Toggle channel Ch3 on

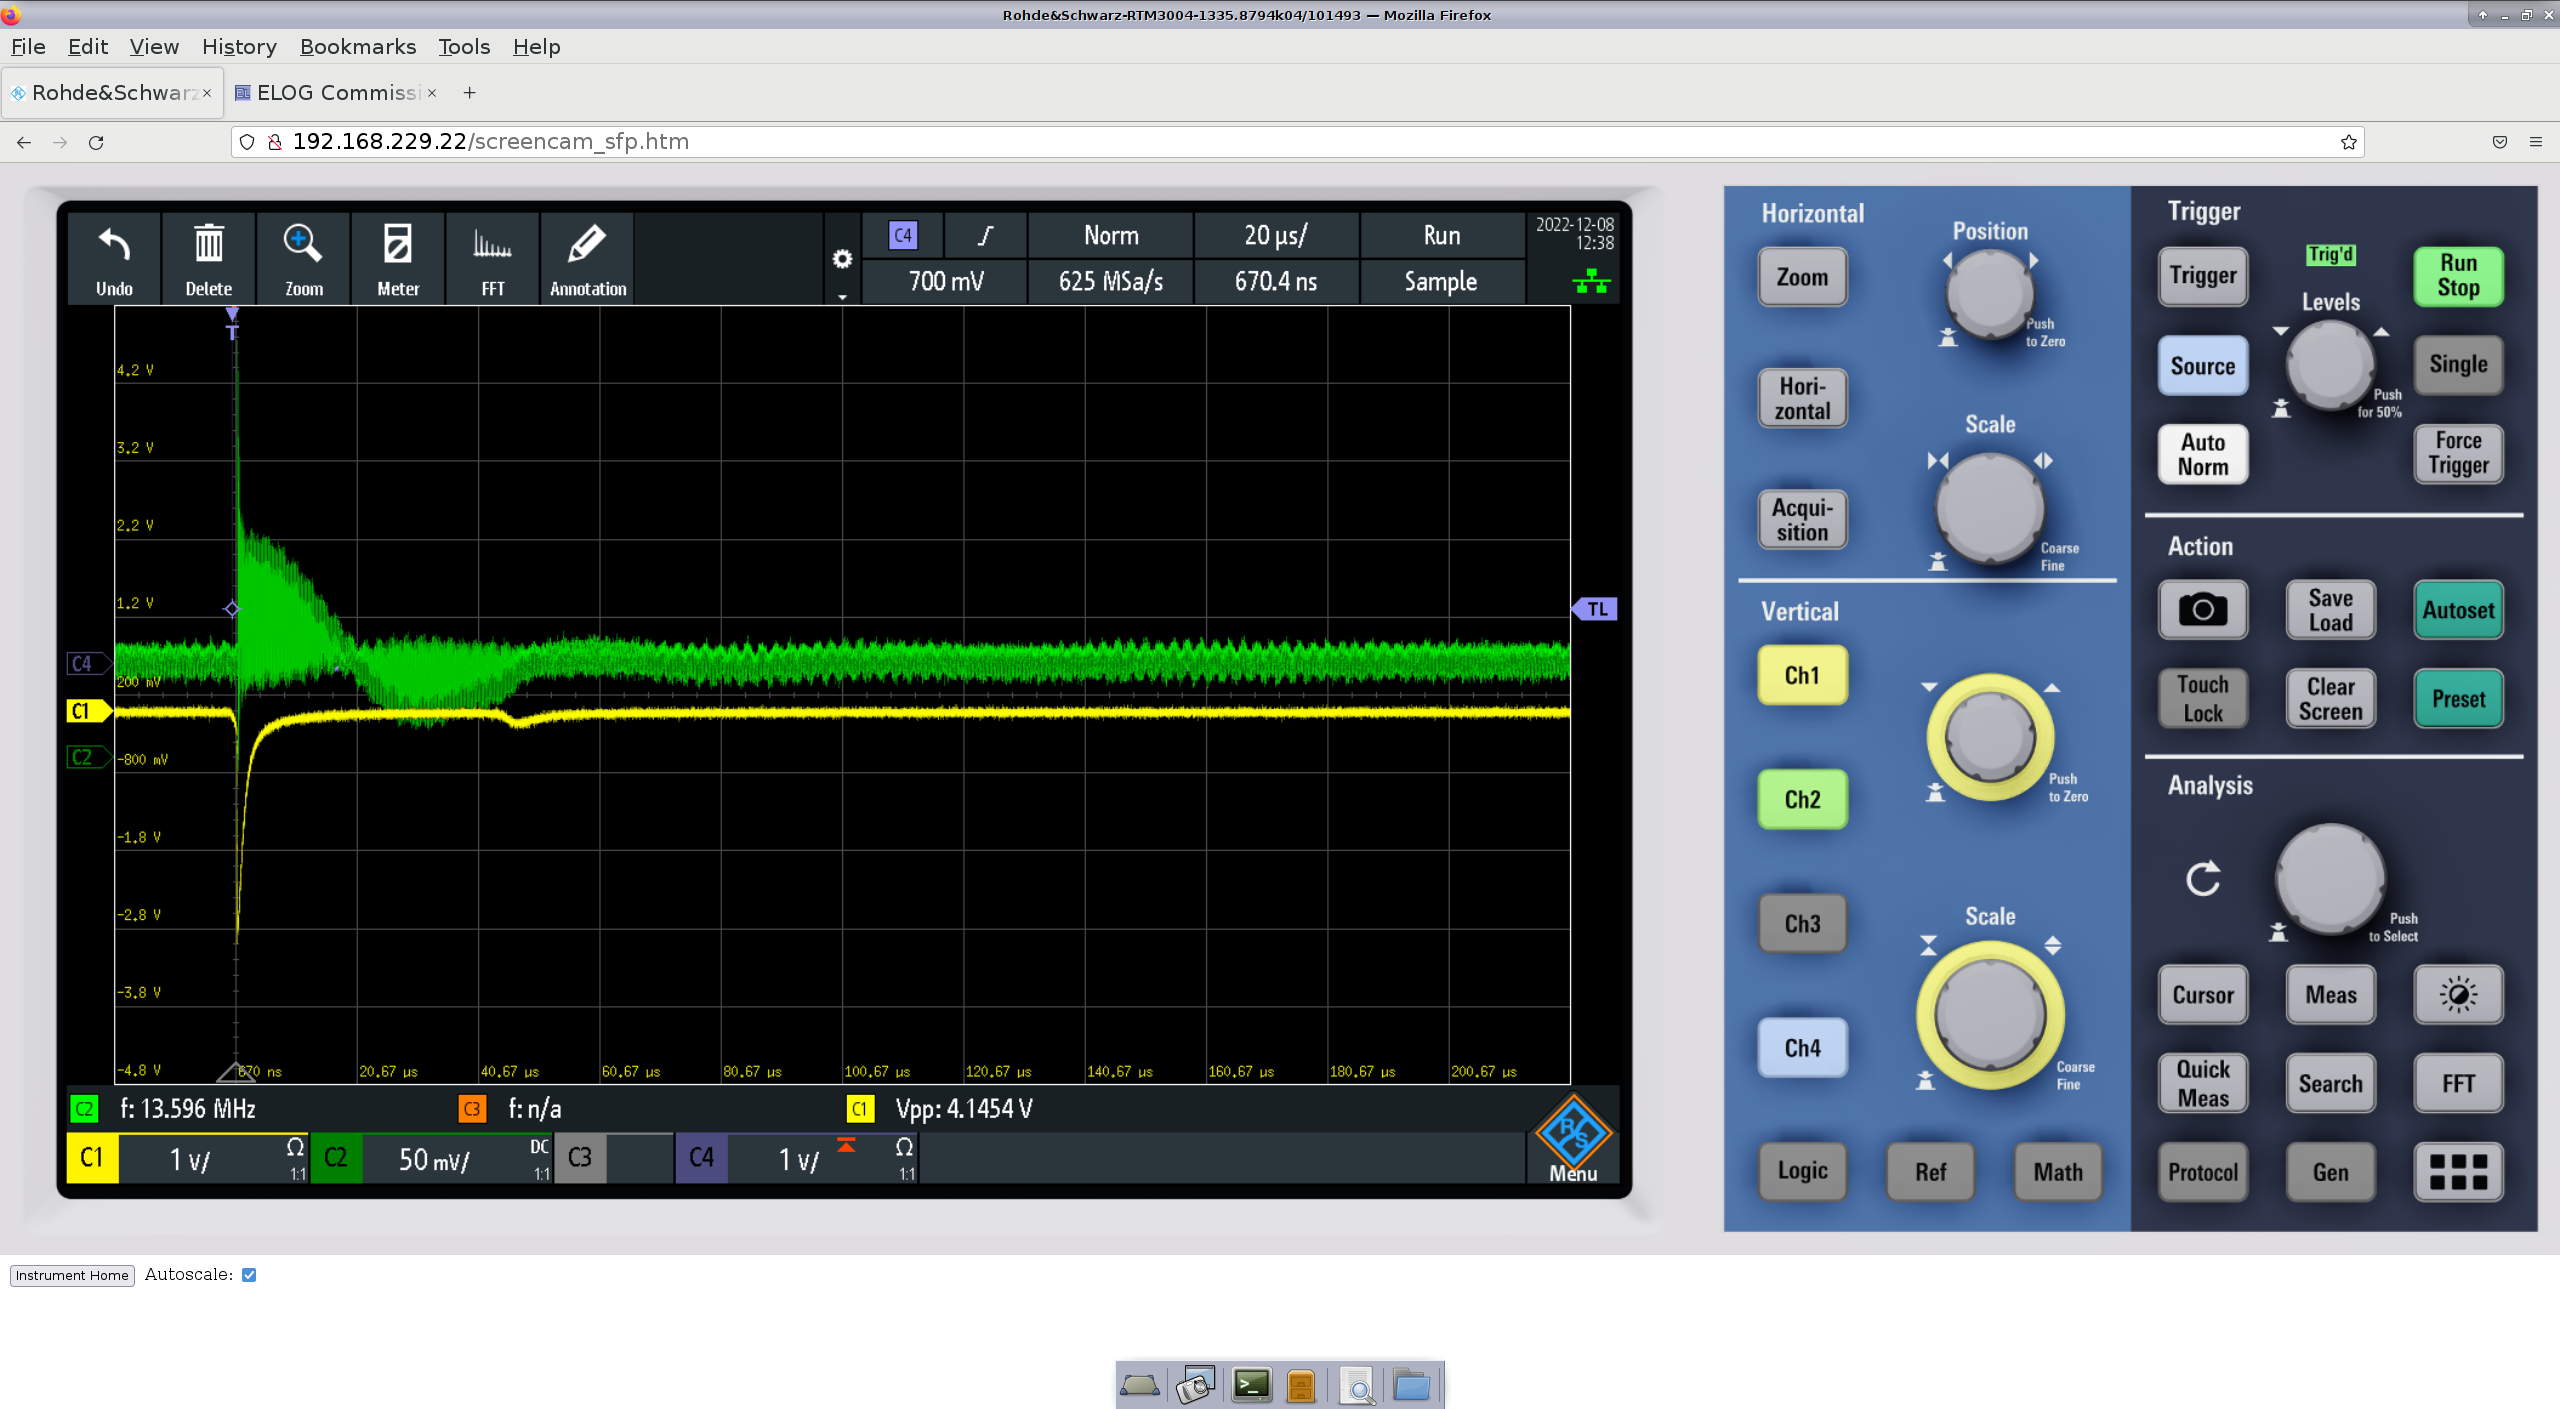(1802, 924)
